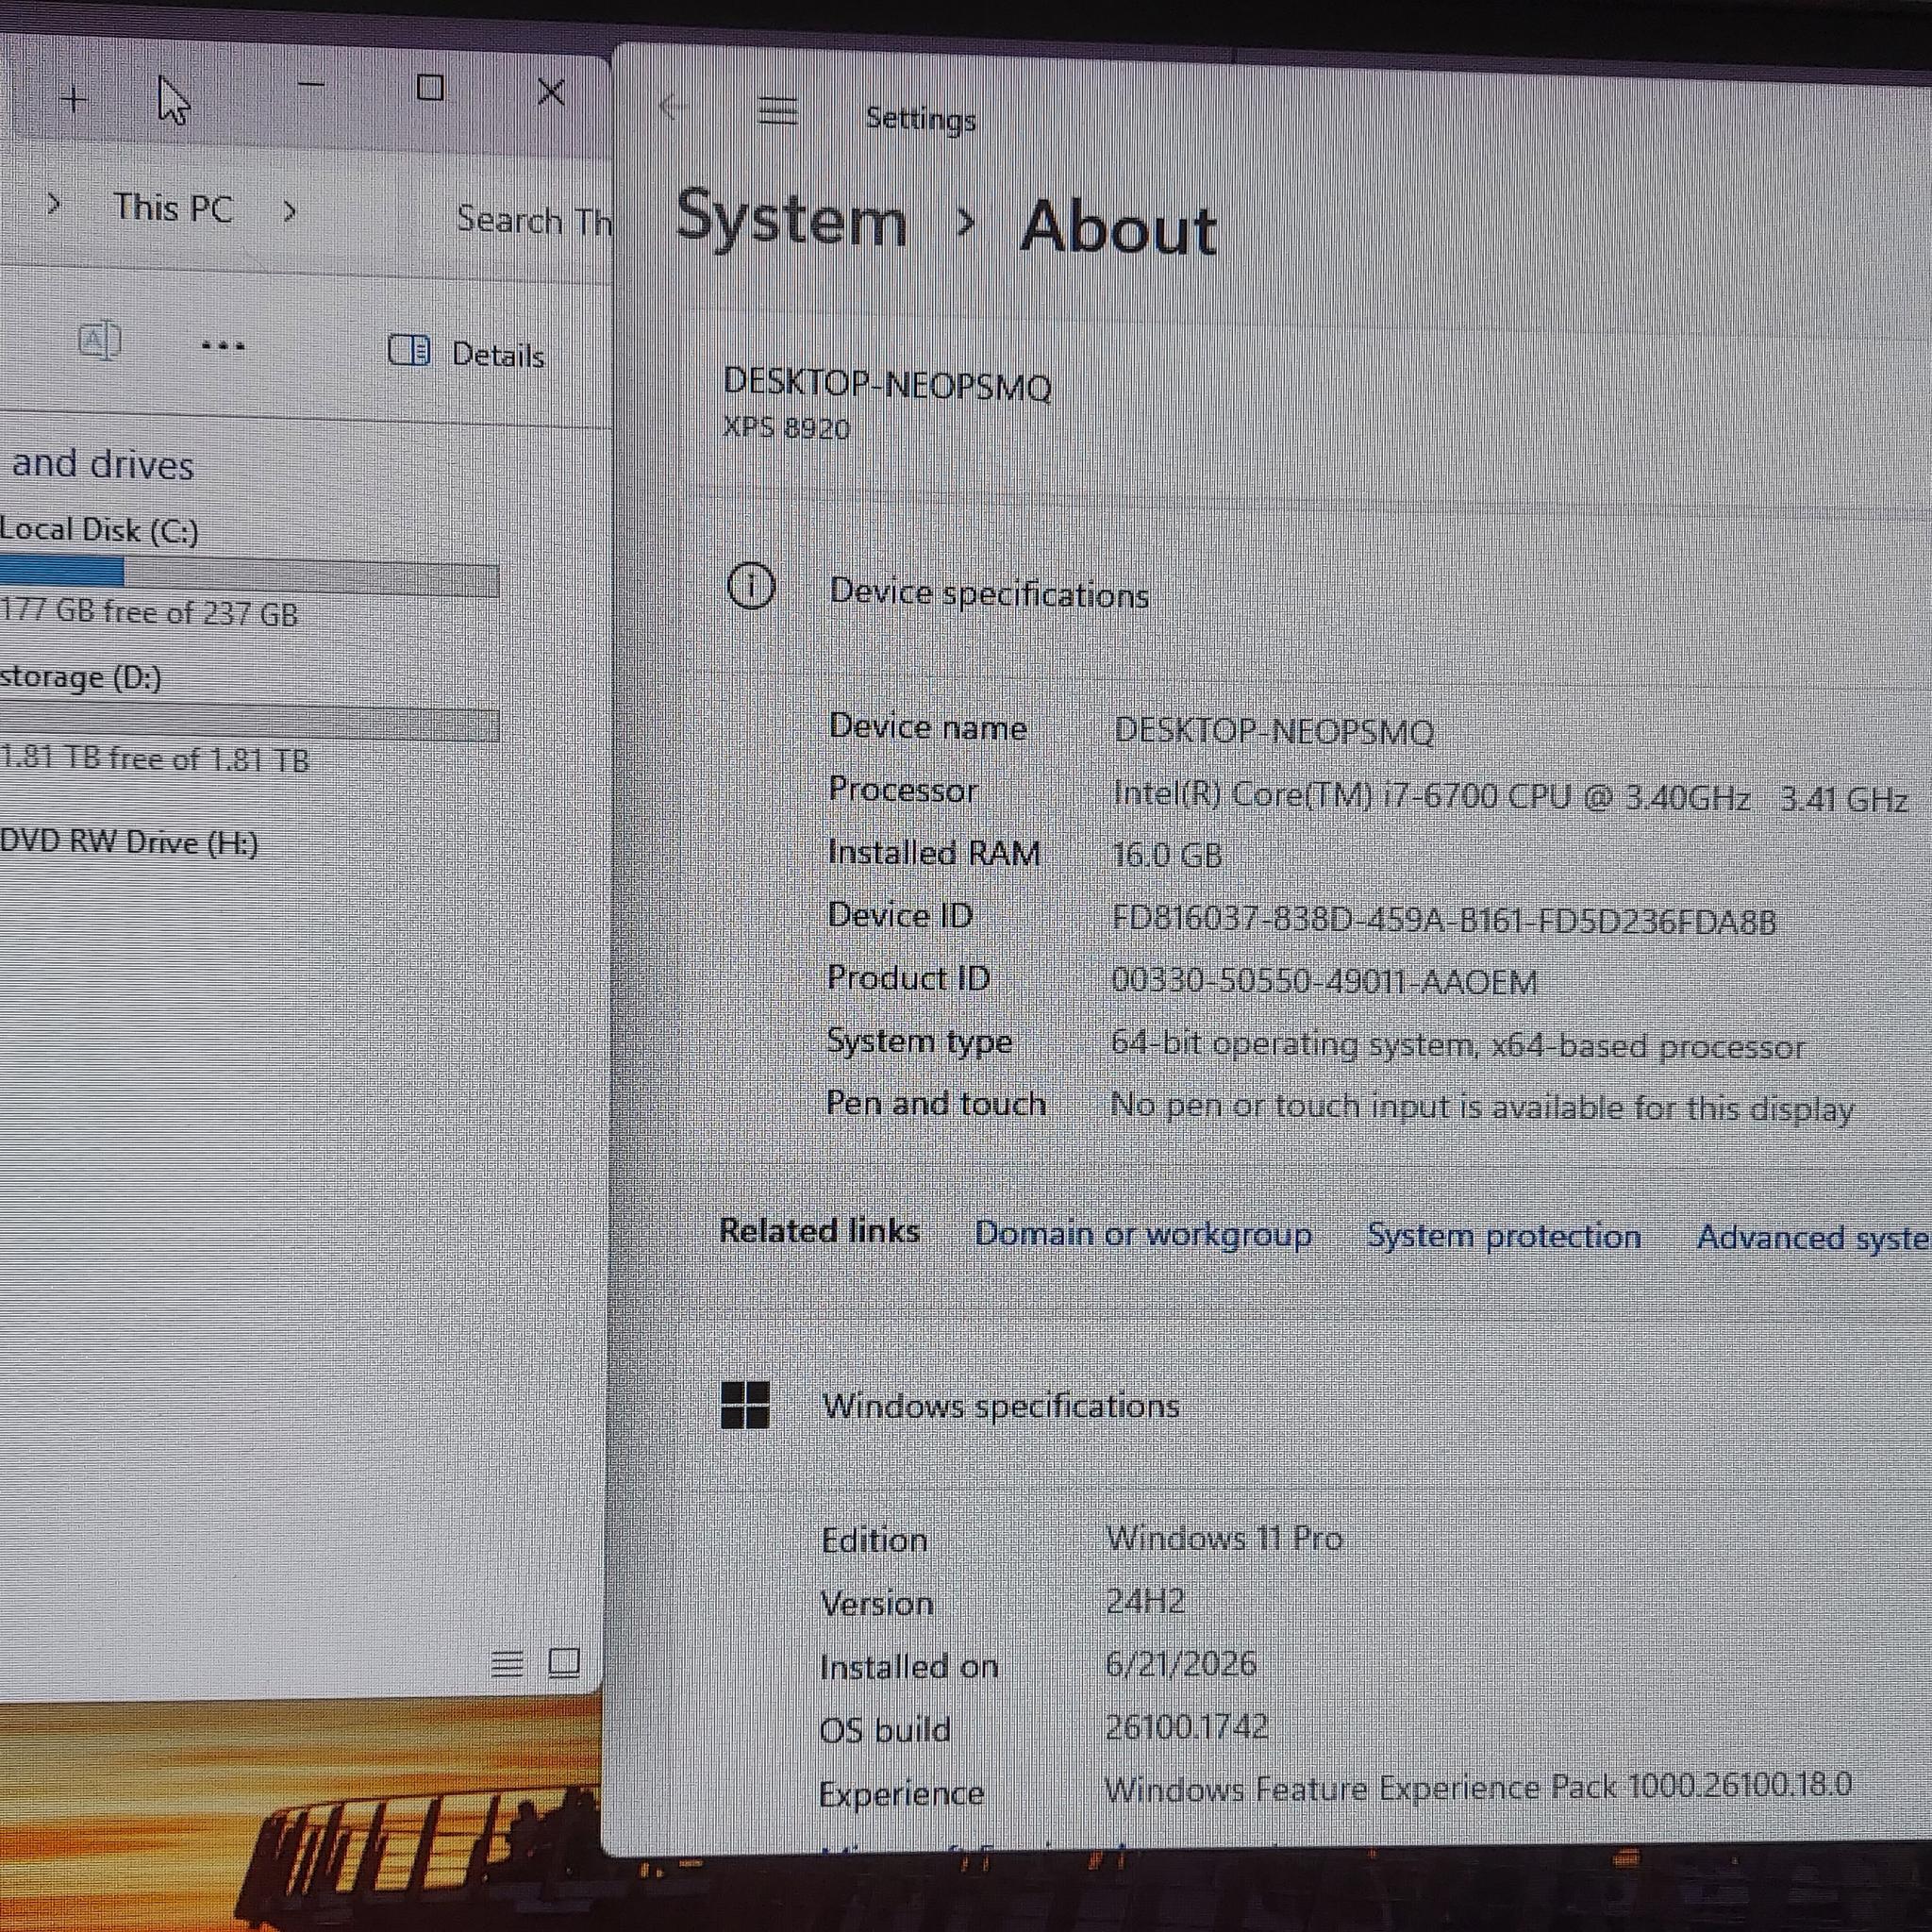
Task: Maximize the File Explorer window
Action: point(430,88)
